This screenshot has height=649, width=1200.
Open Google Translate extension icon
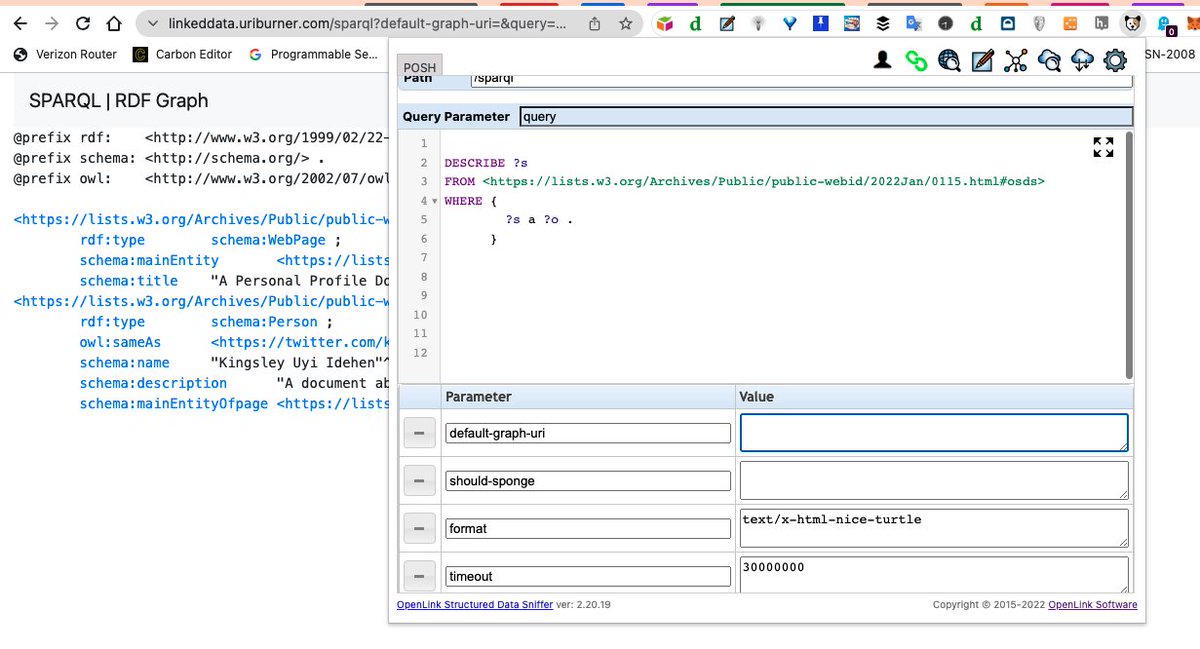[x=914, y=23]
